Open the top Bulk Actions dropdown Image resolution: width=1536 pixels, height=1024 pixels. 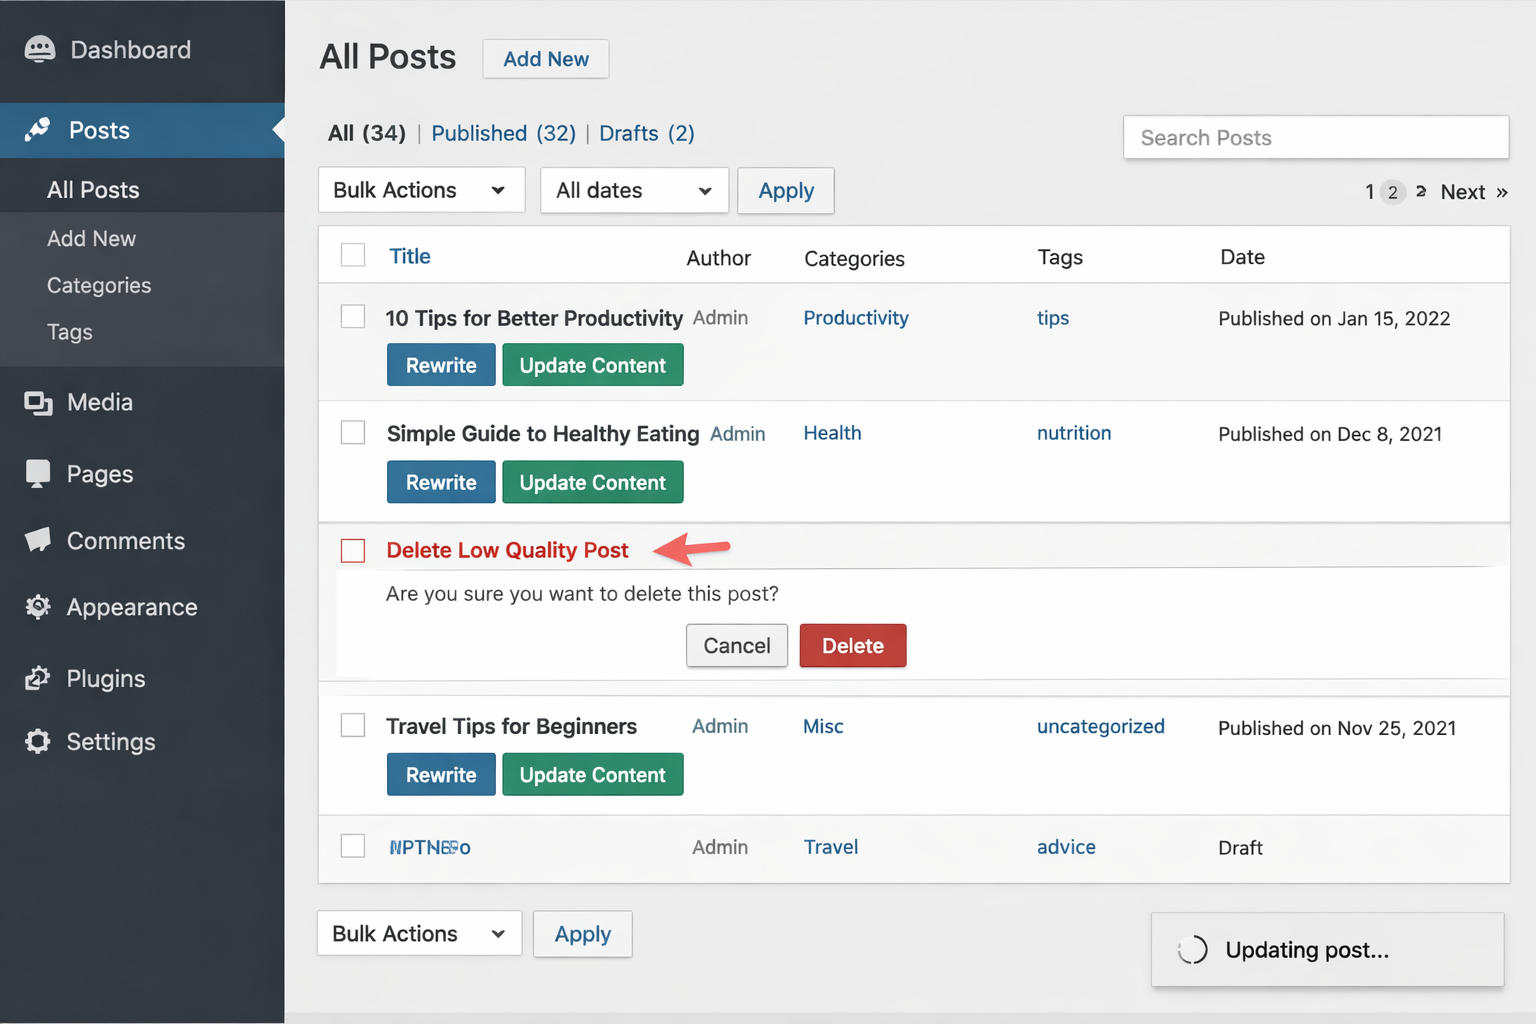click(x=421, y=190)
